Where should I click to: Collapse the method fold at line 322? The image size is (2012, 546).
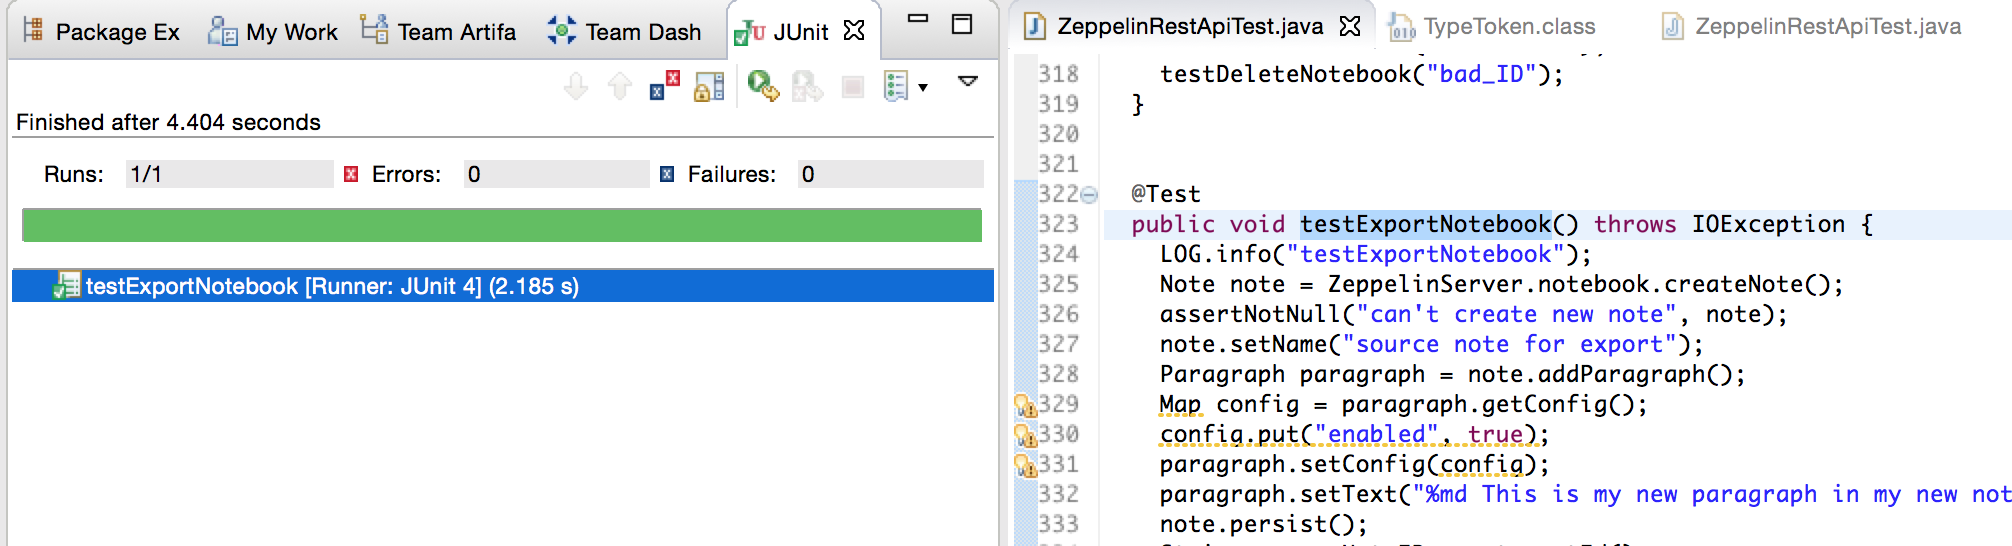pyautogui.click(x=1089, y=195)
